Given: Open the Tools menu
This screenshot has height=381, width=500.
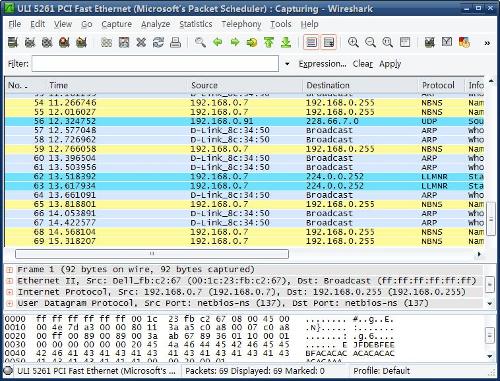Looking at the screenshot, I should tap(281, 24).
